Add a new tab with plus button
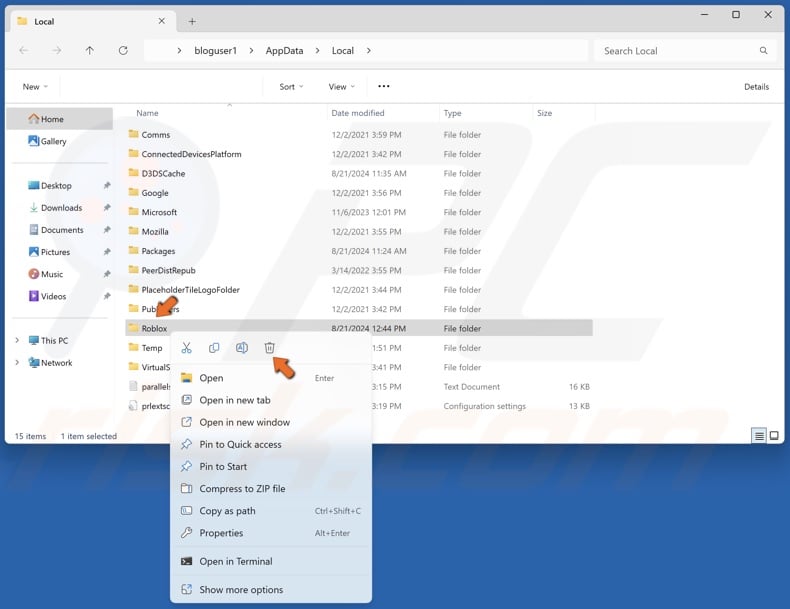The image size is (790, 609). [x=192, y=21]
